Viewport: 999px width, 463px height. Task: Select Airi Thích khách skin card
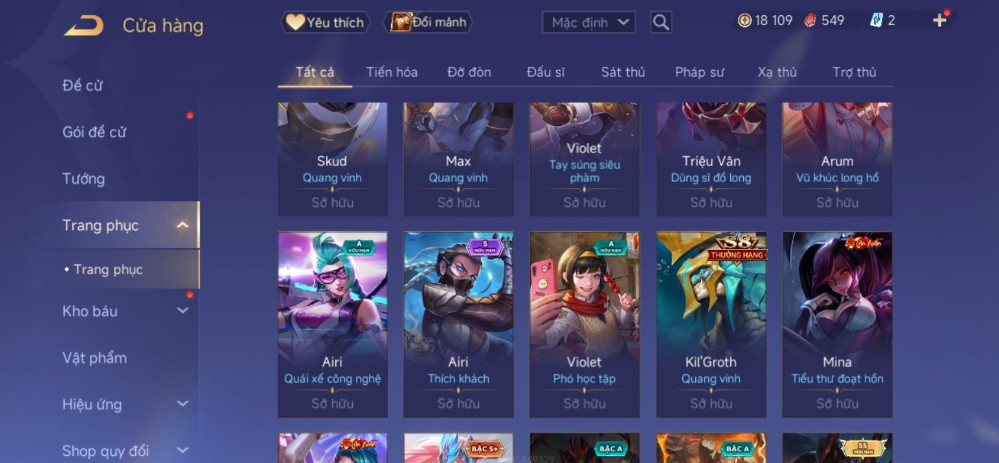[459, 324]
